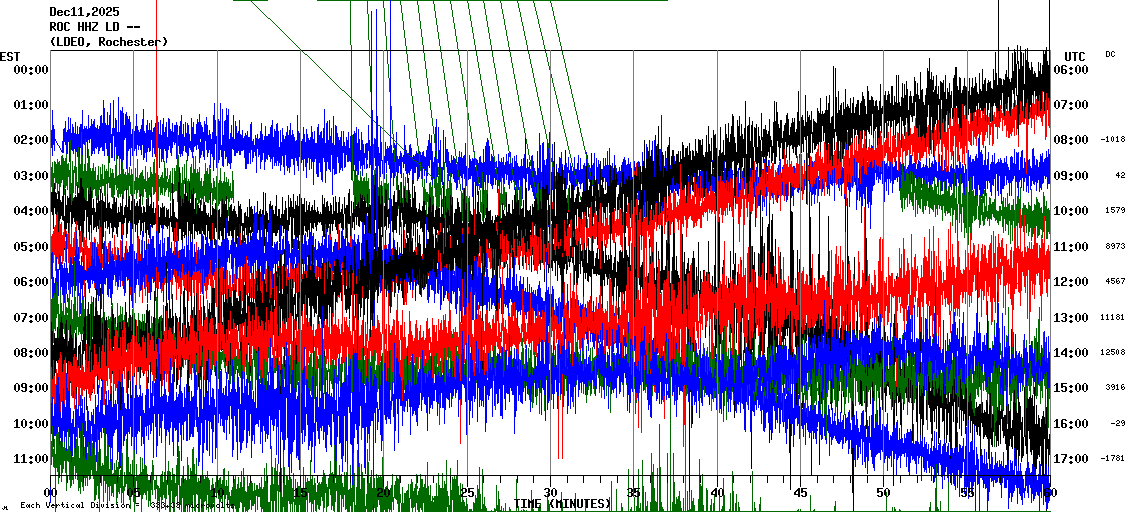The width and height of the screenshot is (1130, 519).
Task: Pick the 11:00 EST time label
Action: pos(31,459)
